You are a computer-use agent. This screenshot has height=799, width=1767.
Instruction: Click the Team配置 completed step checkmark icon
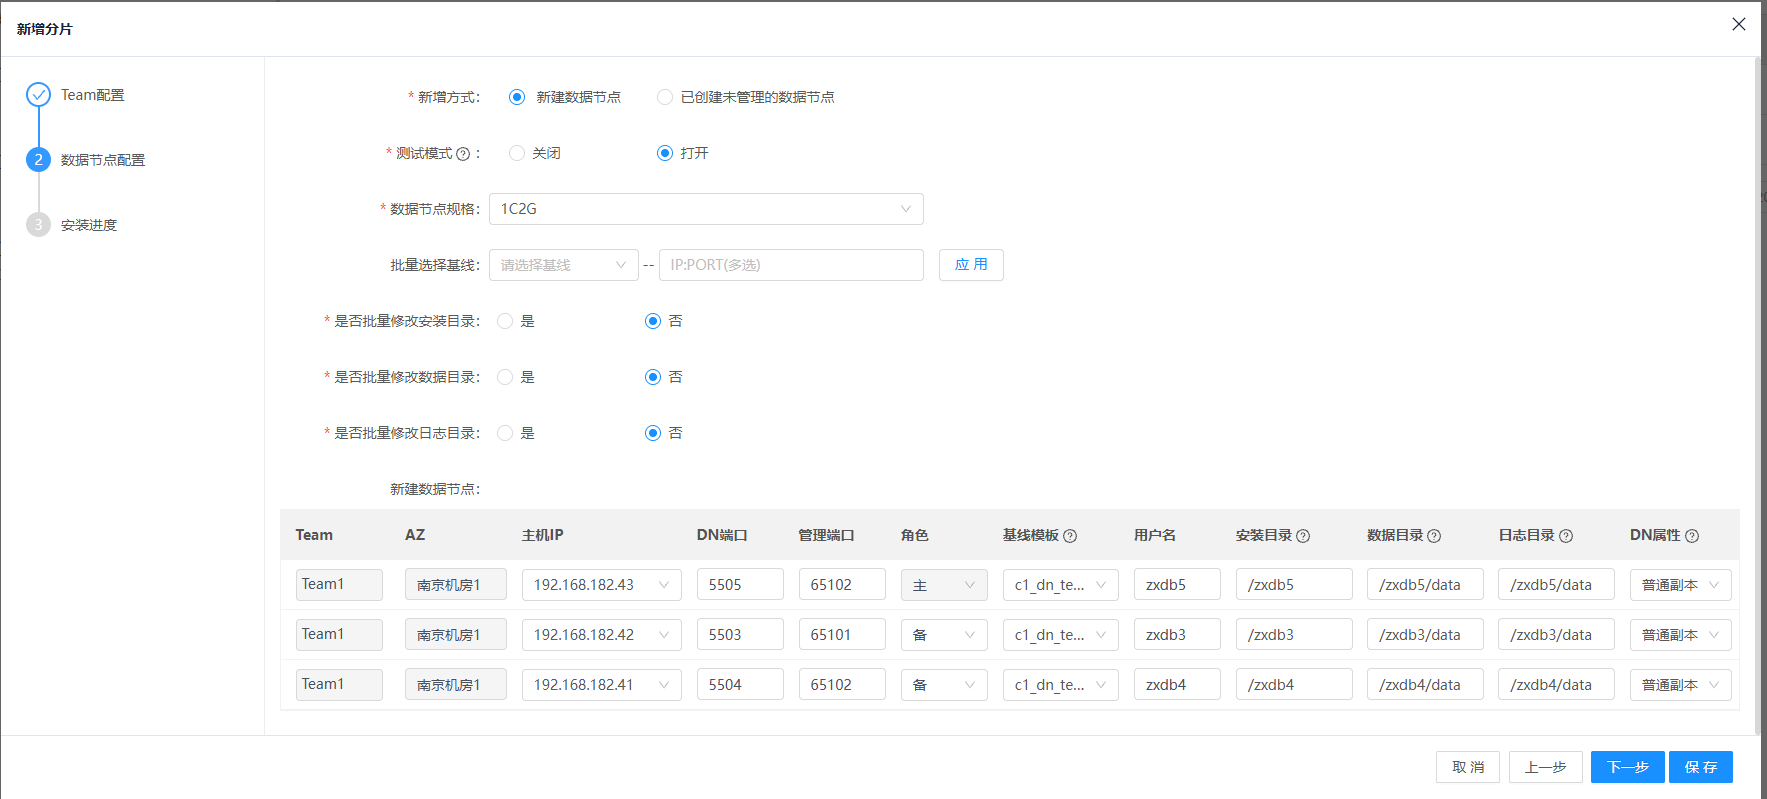[x=38, y=95]
